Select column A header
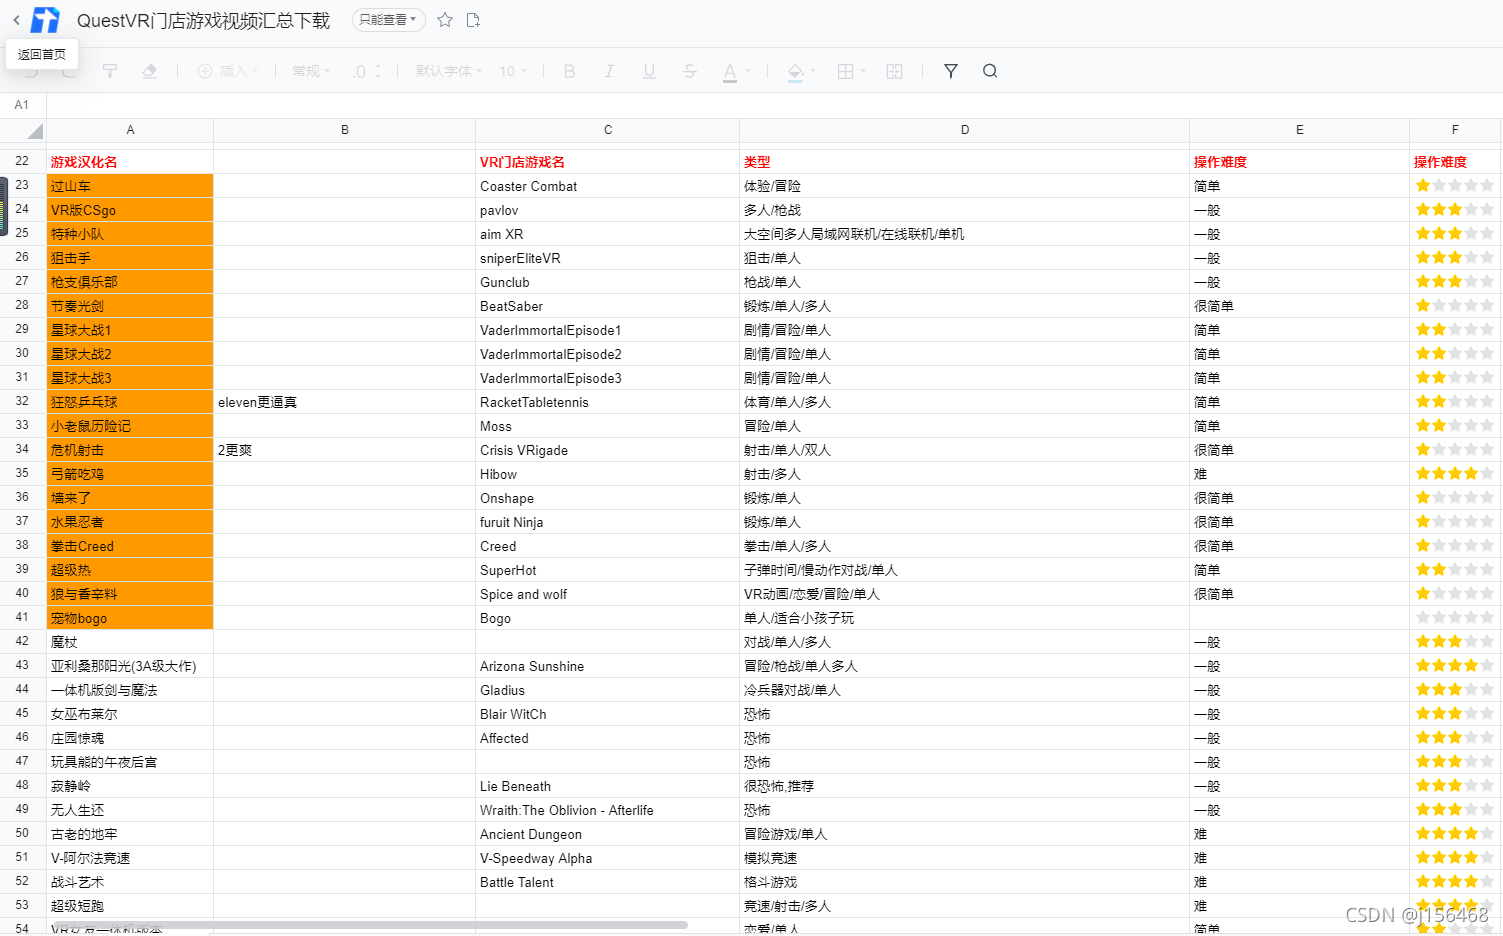 (130, 130)
